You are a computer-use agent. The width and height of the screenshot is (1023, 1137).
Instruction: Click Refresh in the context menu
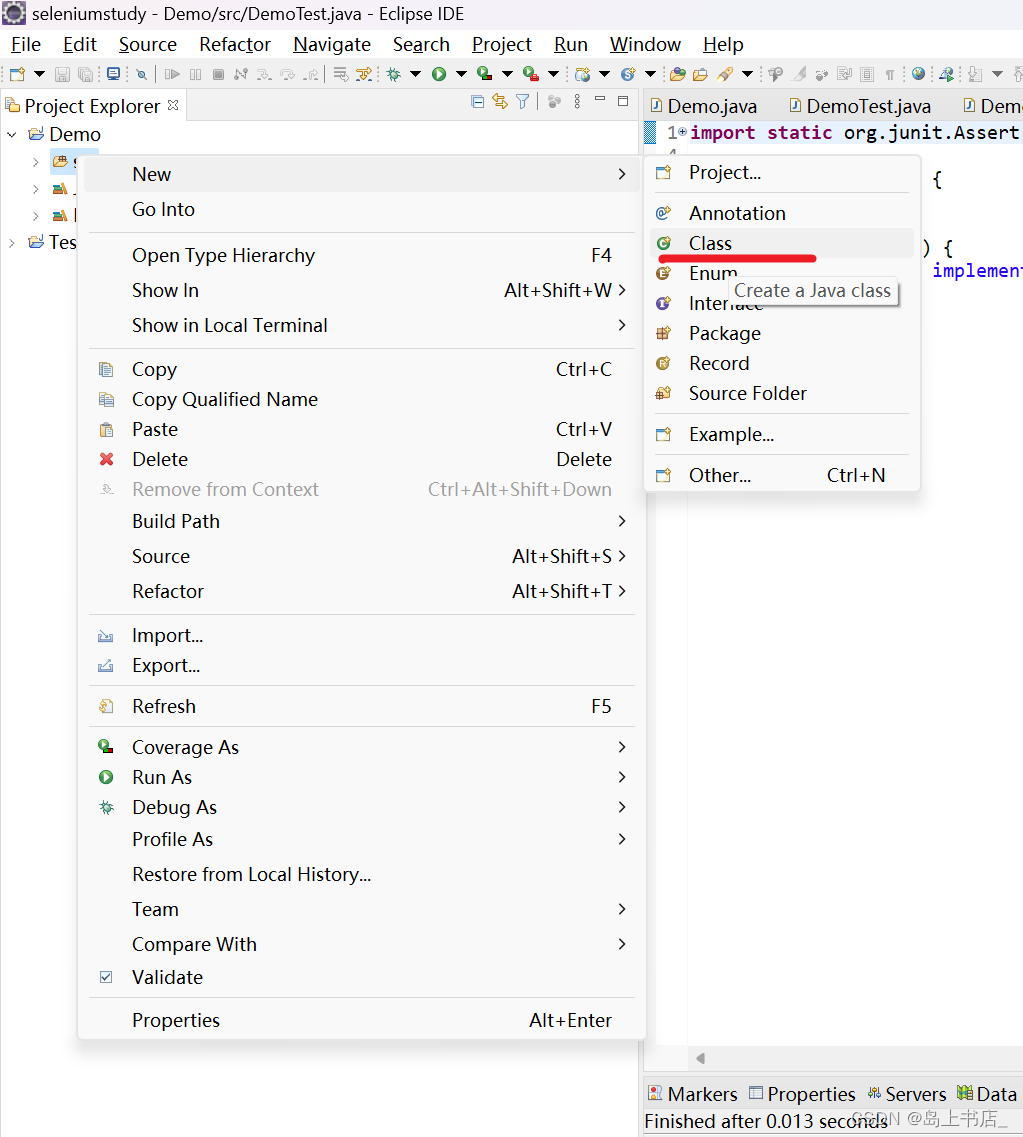tap(362, 706)
